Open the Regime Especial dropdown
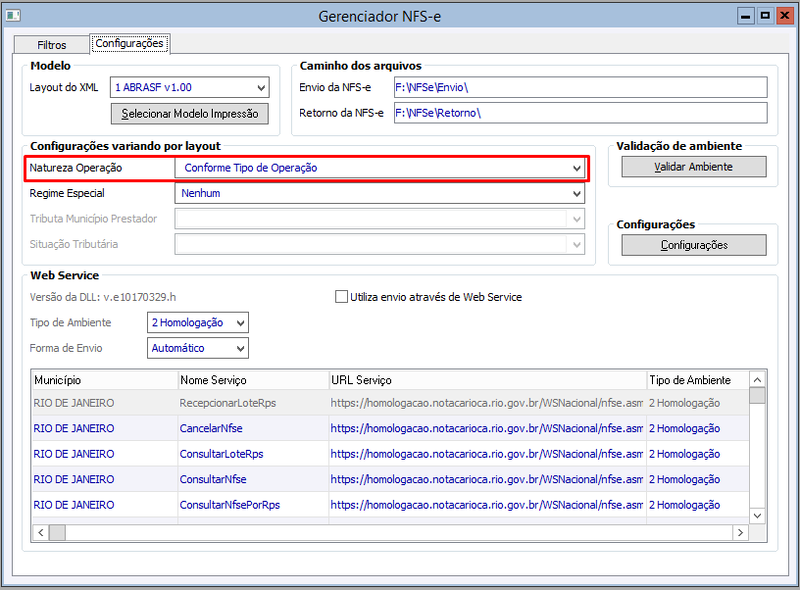Image resolution: width=800 pixels, height=590 pixels. click(x=380, y=193)
